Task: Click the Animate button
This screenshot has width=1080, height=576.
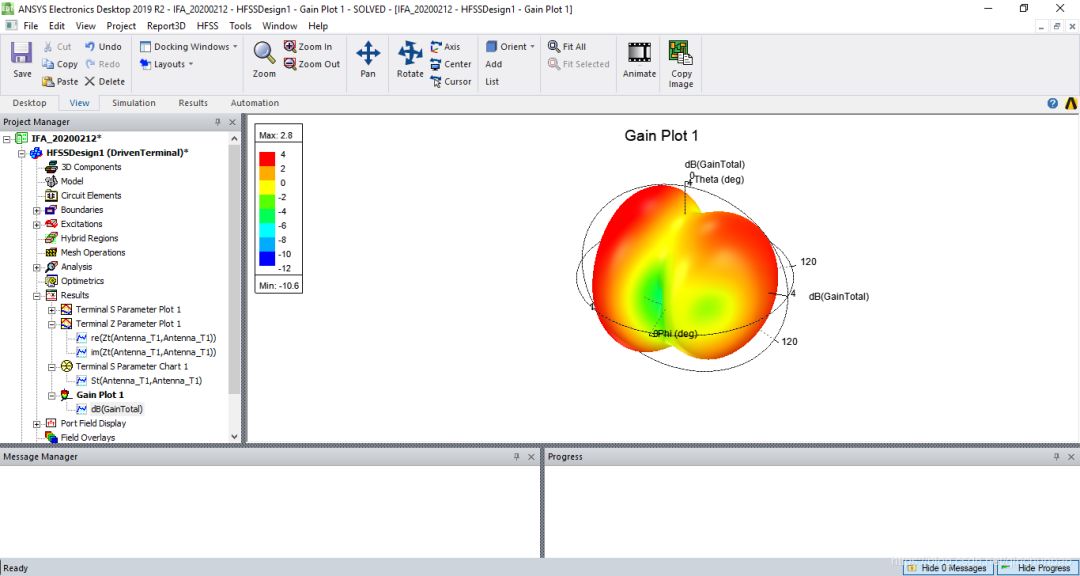Action: pos(639,59)
